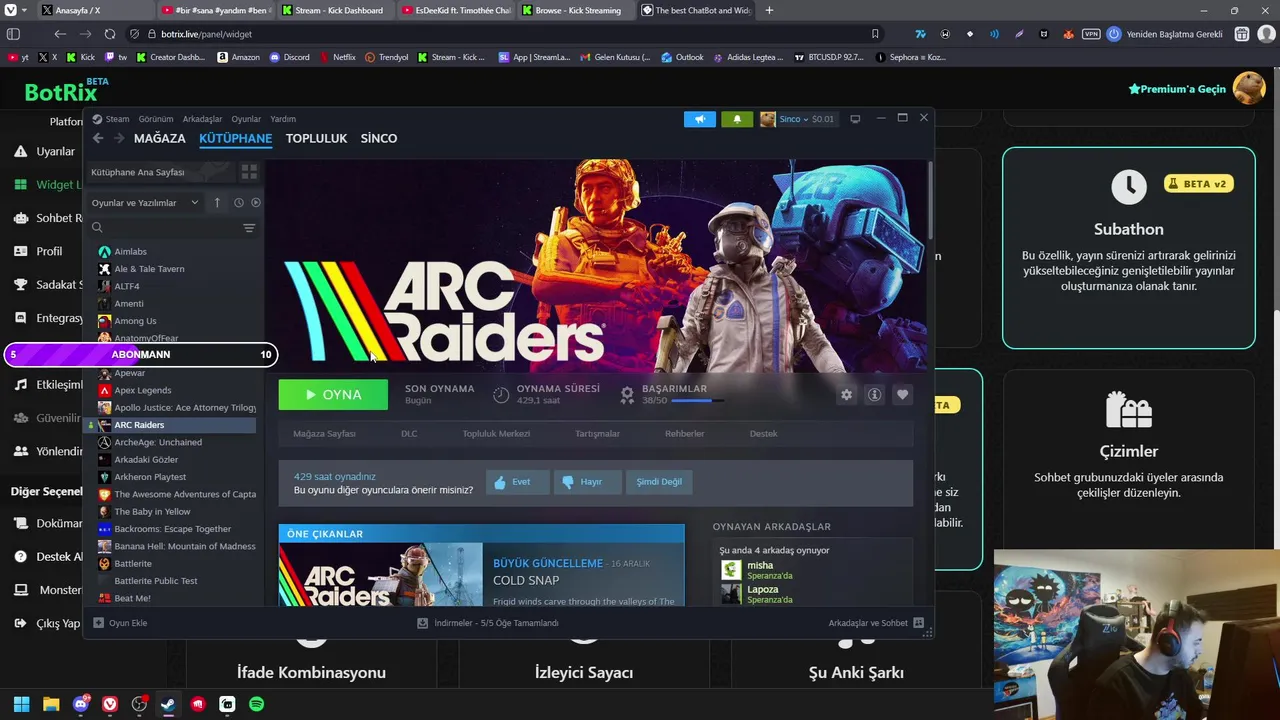Image resolution: width=1280 pixels, height=720 pixels.
Task: Select Among Us in library list
Action: click(x=135, y=321)
